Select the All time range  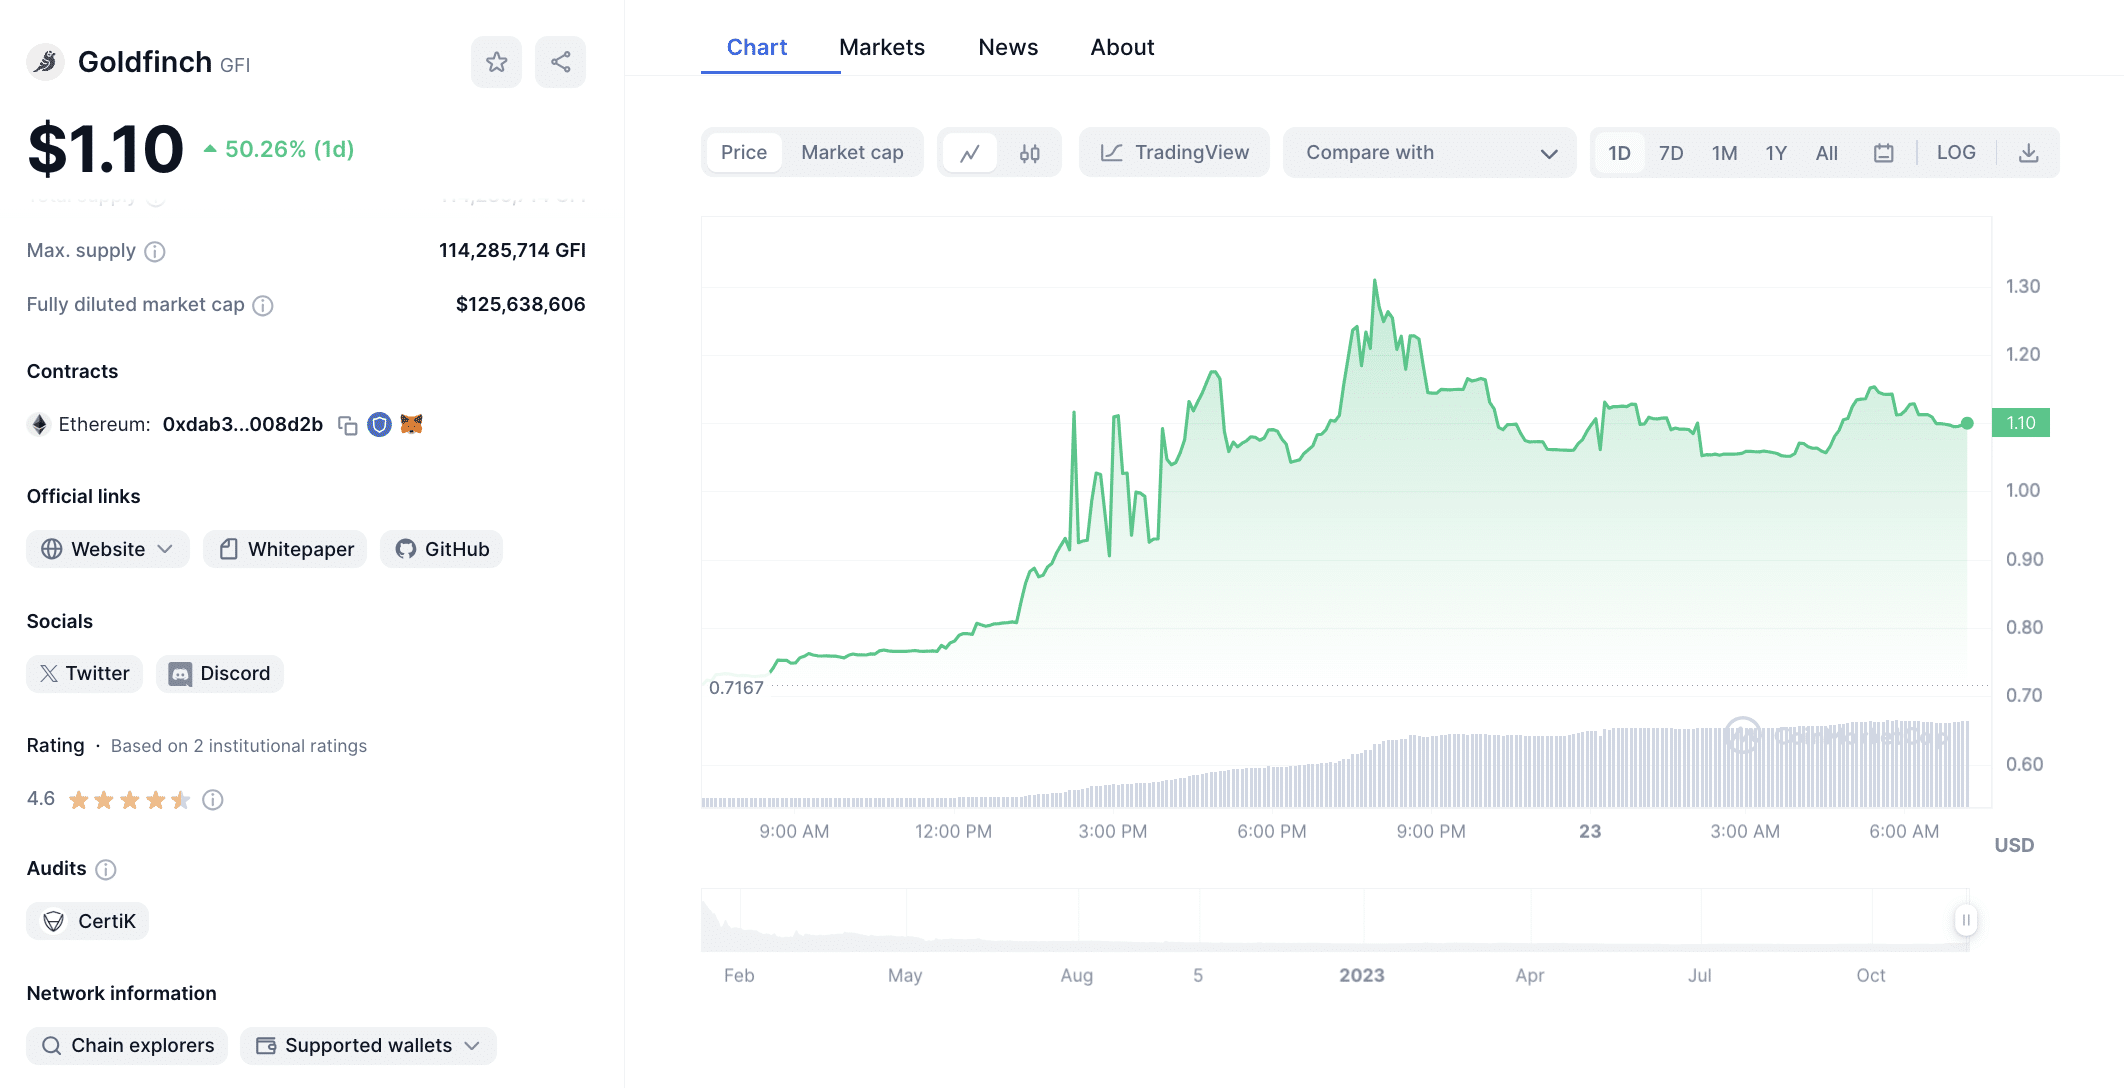(x=1827, y=153)
